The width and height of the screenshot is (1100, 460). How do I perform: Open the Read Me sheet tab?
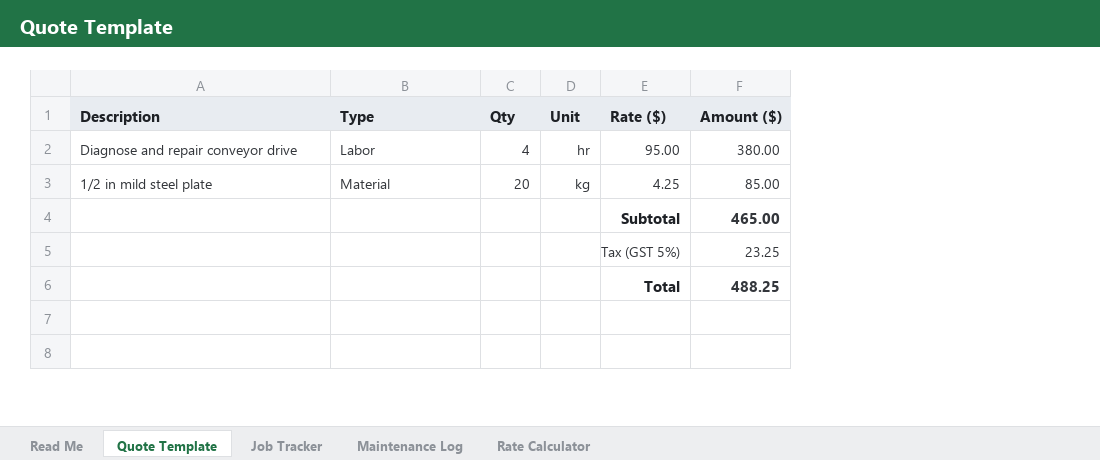56,446
